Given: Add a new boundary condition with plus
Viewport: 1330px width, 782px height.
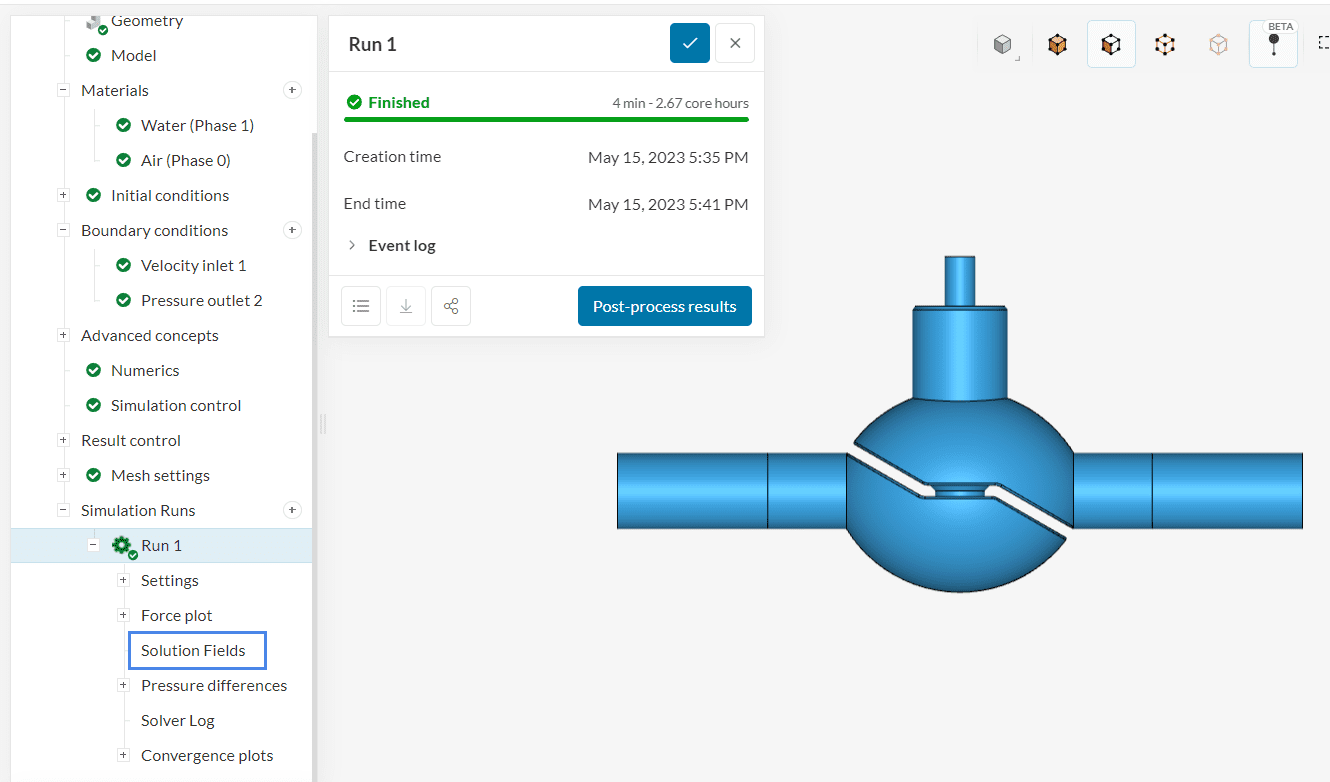Looking at the screenshot, I should point(292,230).
